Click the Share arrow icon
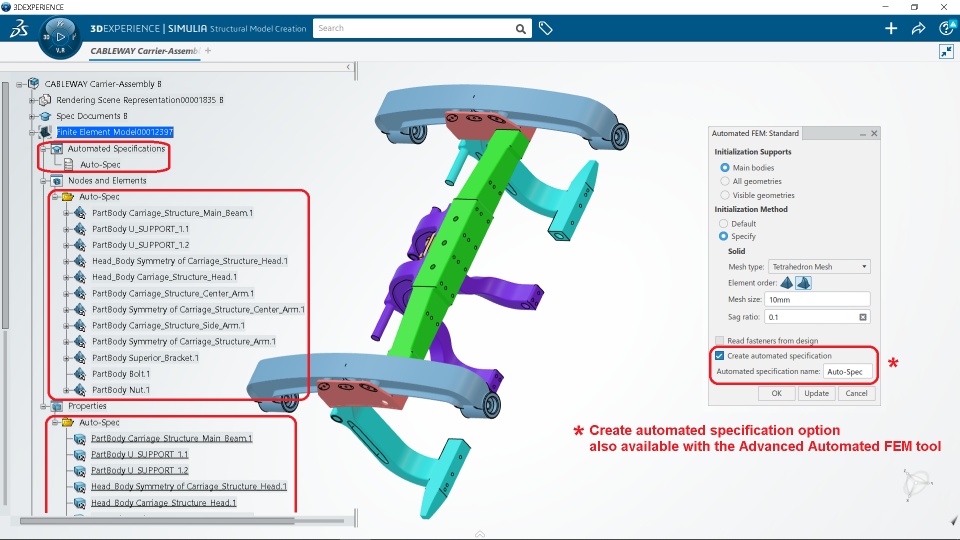The image size is (960, 540). tap(918, 28)
